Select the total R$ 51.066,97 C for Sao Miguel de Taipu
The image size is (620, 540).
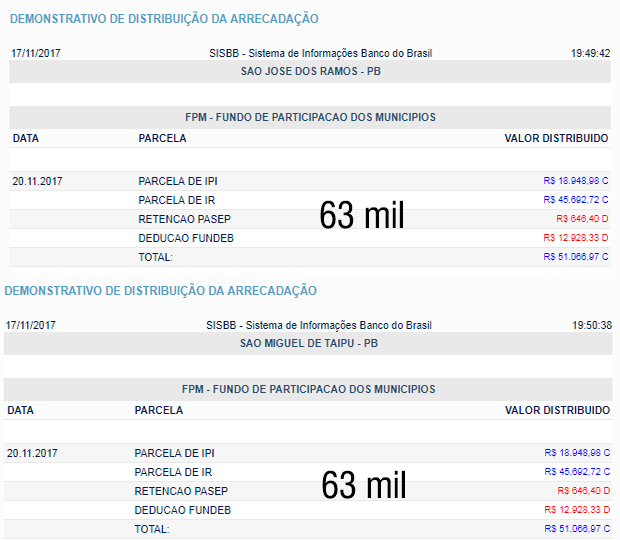(577, 529)
